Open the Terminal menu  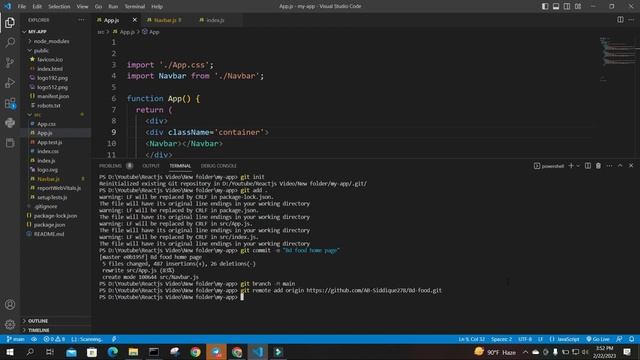point(135,7)
